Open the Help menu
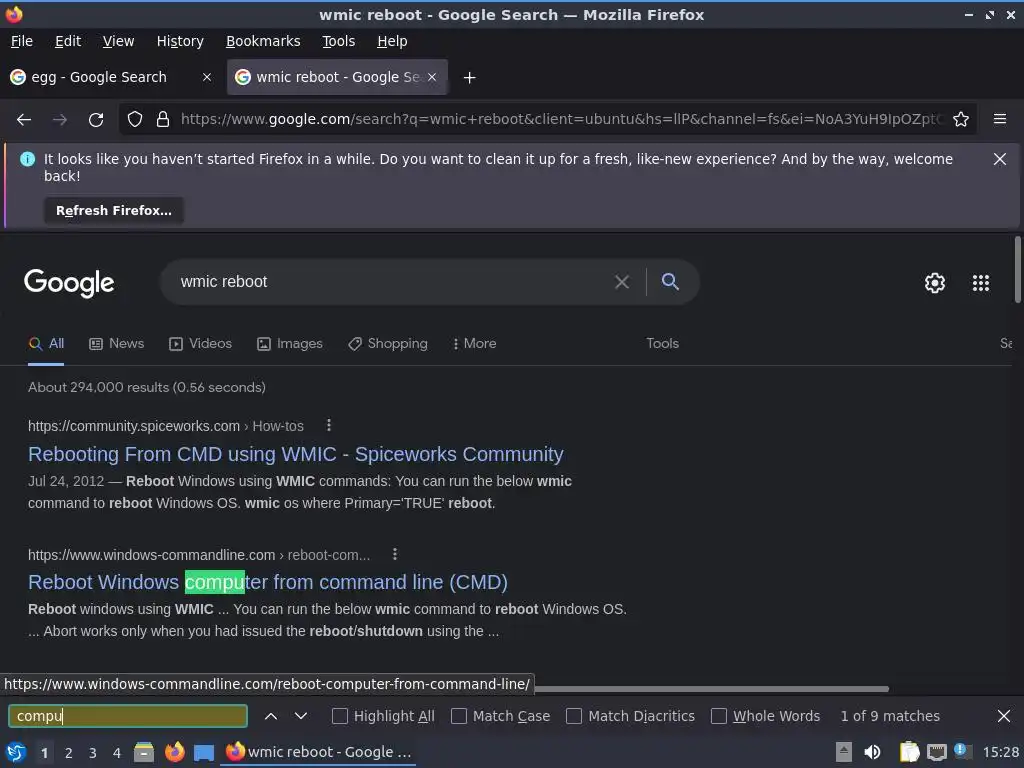 pyautogui.click(x=392, y=41)
